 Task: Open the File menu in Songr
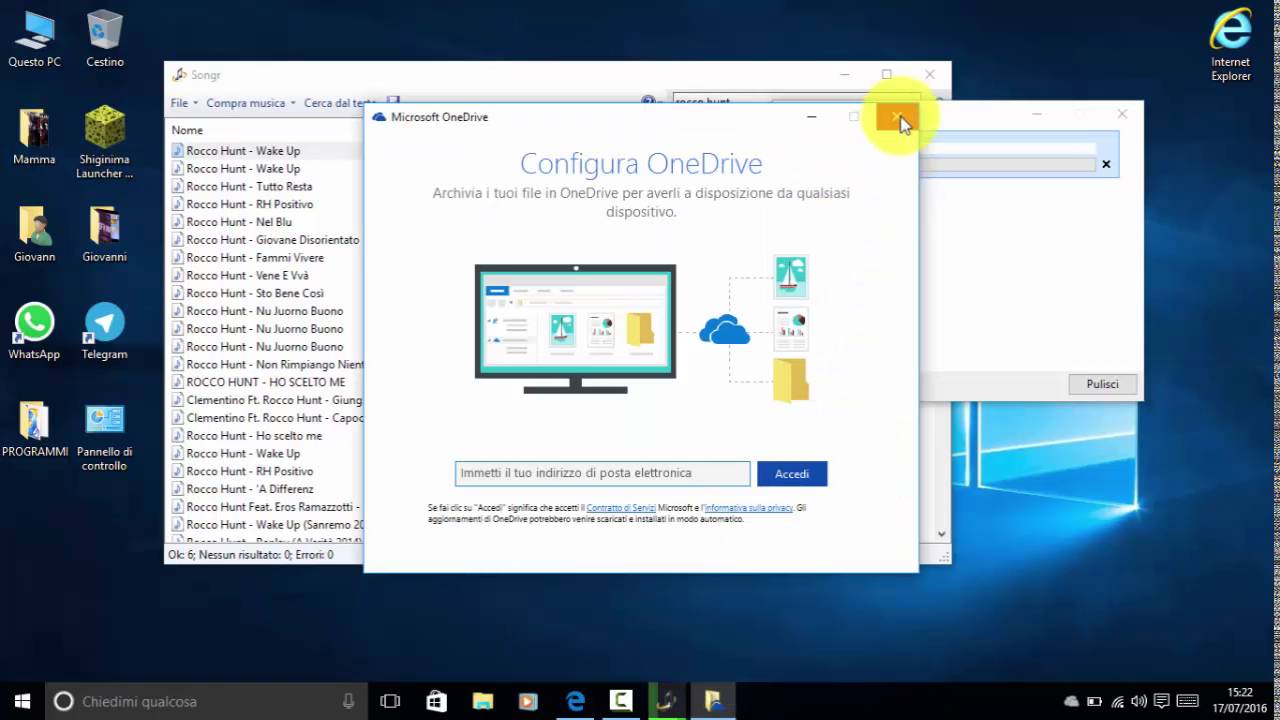184,103
